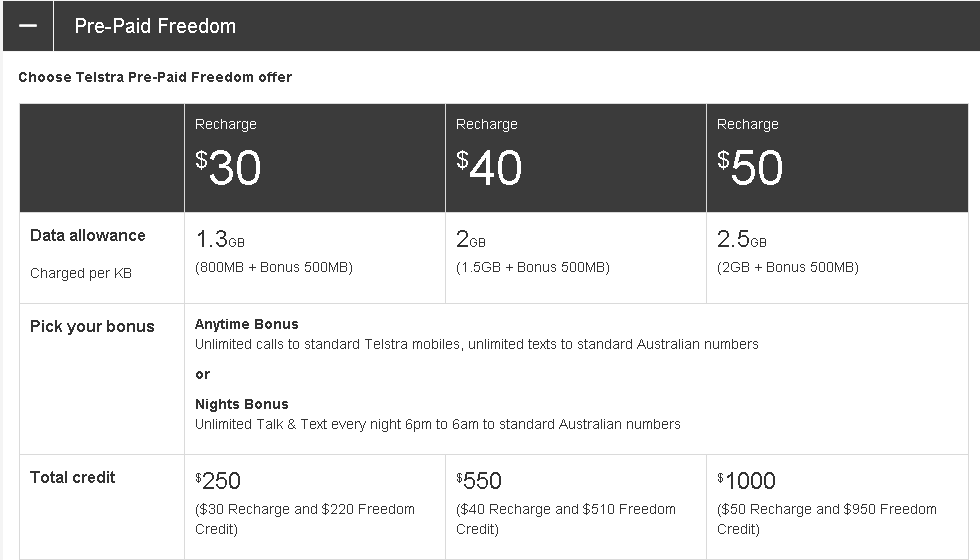This screenshot has height=560, width=980.
Task: Click the $1000 total credit amount
Action: (x=746, y=481)
